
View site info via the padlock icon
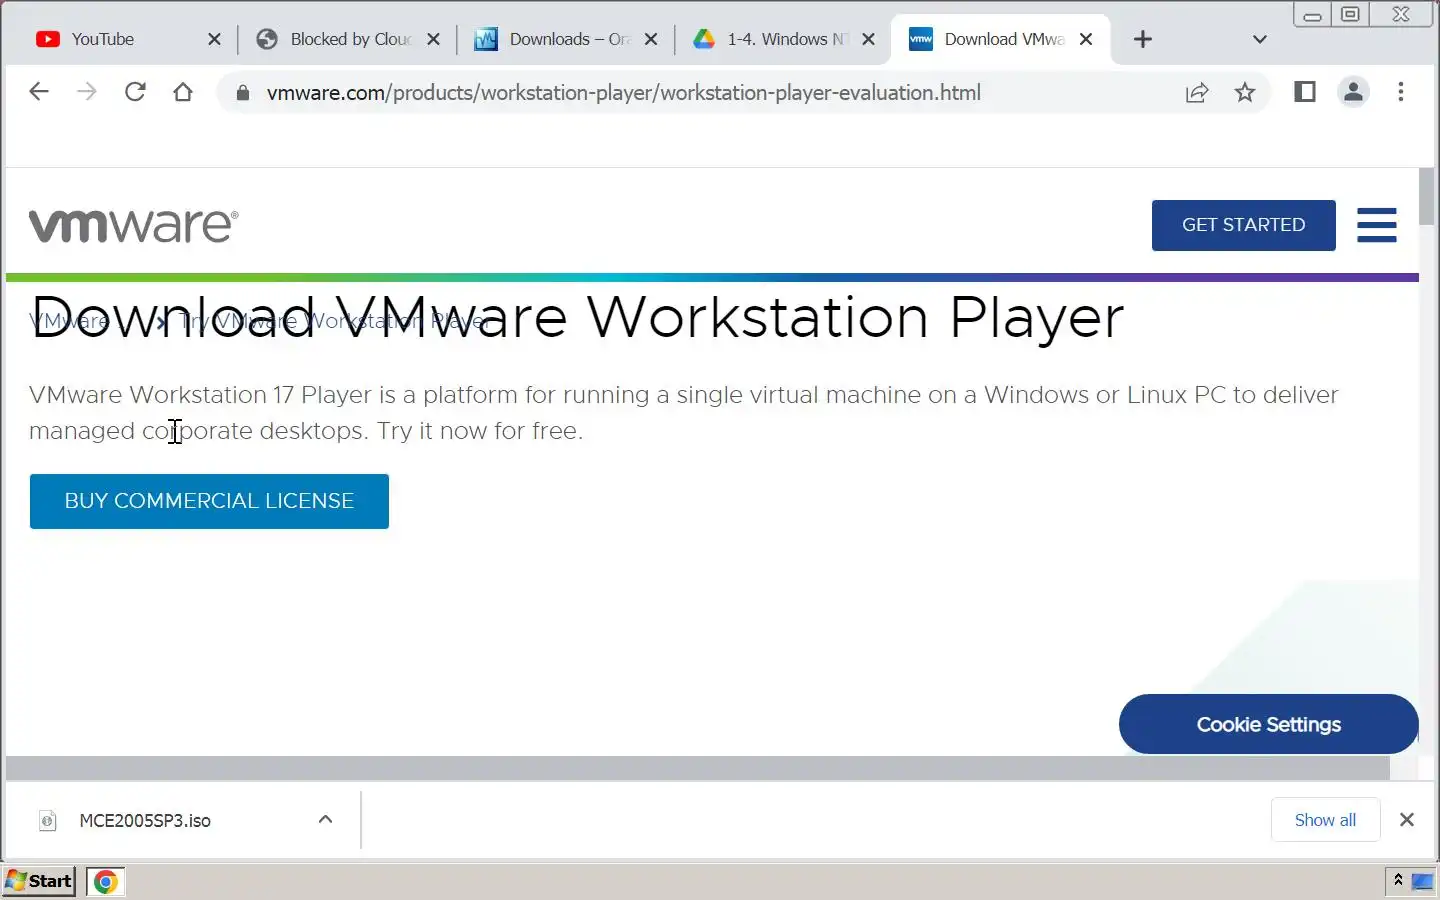point(242,93)
